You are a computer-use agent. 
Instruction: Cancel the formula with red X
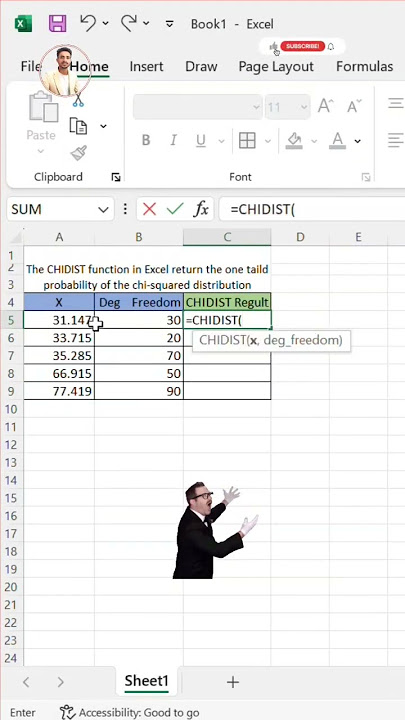pos(149,209)
